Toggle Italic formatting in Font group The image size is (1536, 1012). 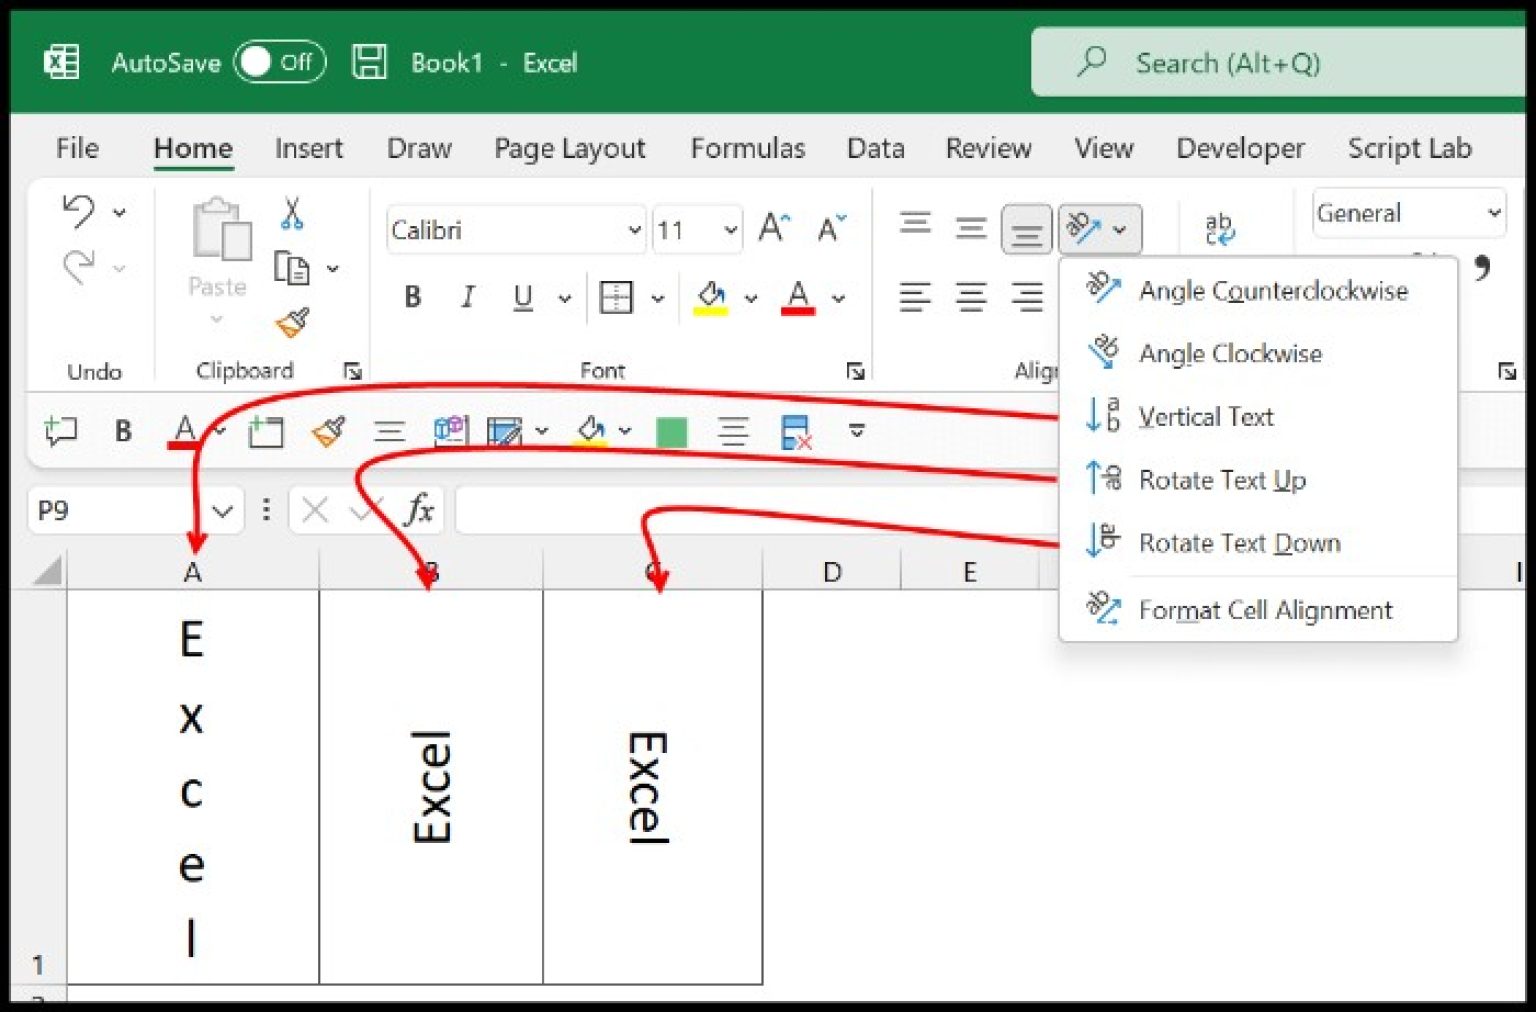click(467, 297)
